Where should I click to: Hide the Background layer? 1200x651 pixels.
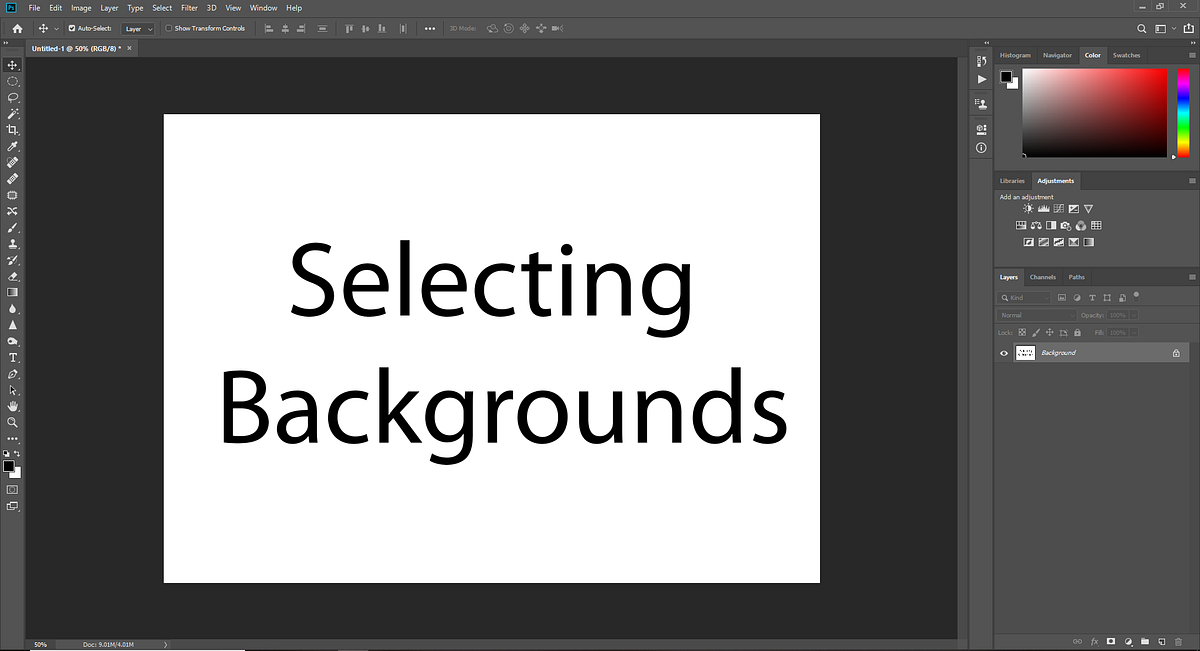1004,352
